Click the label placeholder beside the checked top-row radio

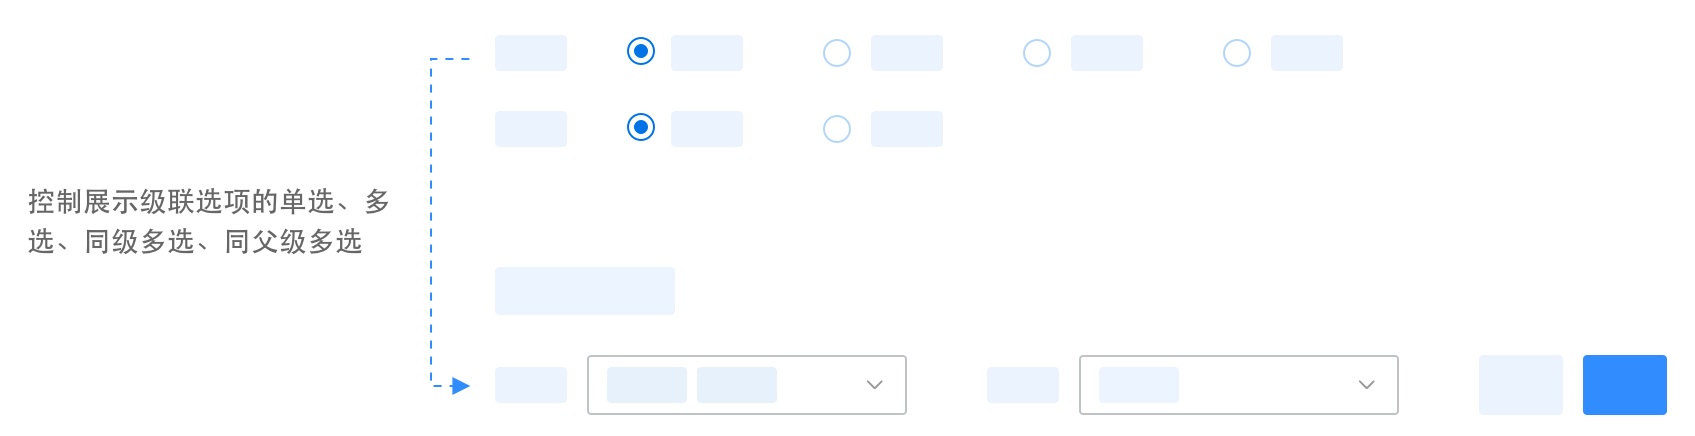707,53
